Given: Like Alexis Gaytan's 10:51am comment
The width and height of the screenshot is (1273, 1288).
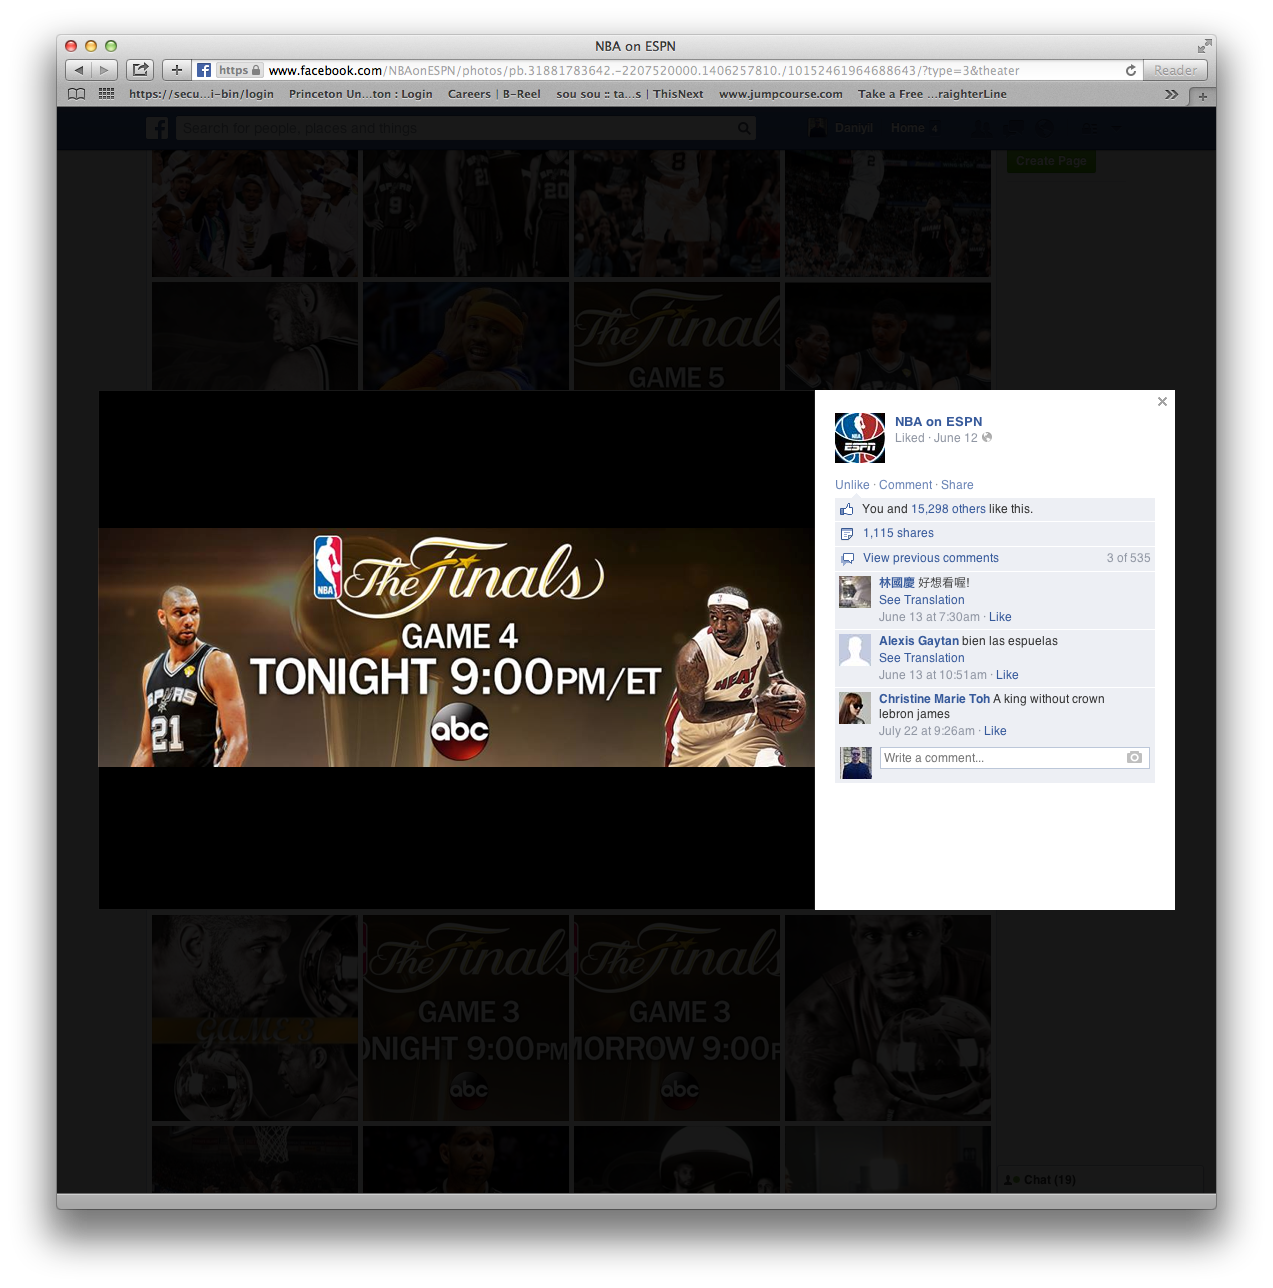Looking at the screenshot, I should tap(1007, 675).
